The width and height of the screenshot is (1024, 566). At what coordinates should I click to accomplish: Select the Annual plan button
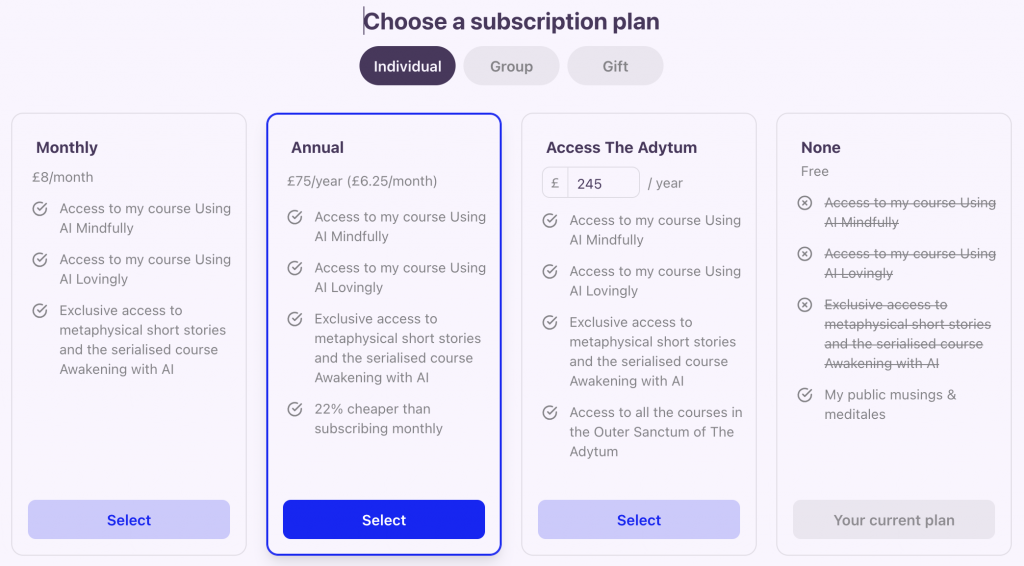(x=384, y=520)
